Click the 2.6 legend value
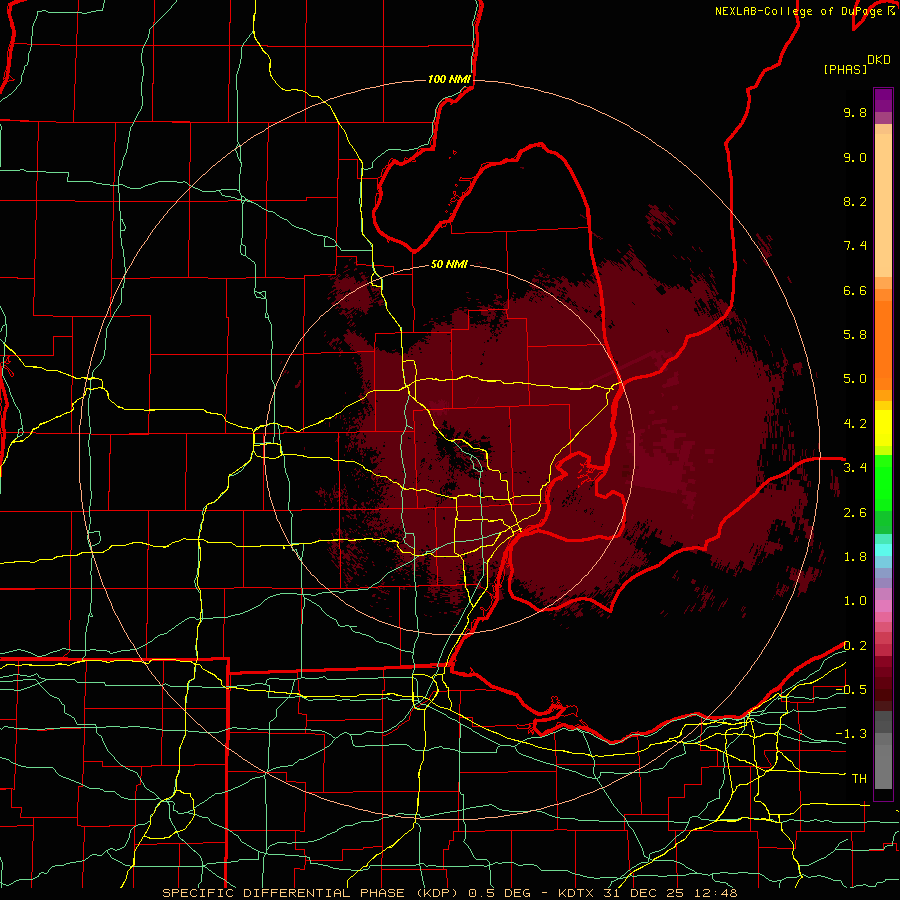900x900 pixels. [x=855, y=513]
